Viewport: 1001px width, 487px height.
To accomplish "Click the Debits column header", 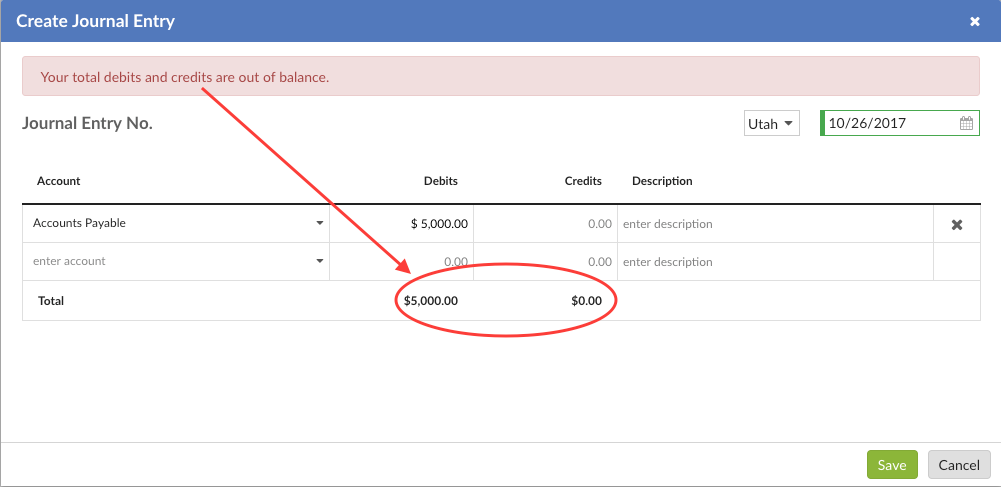I will point(440,181).
